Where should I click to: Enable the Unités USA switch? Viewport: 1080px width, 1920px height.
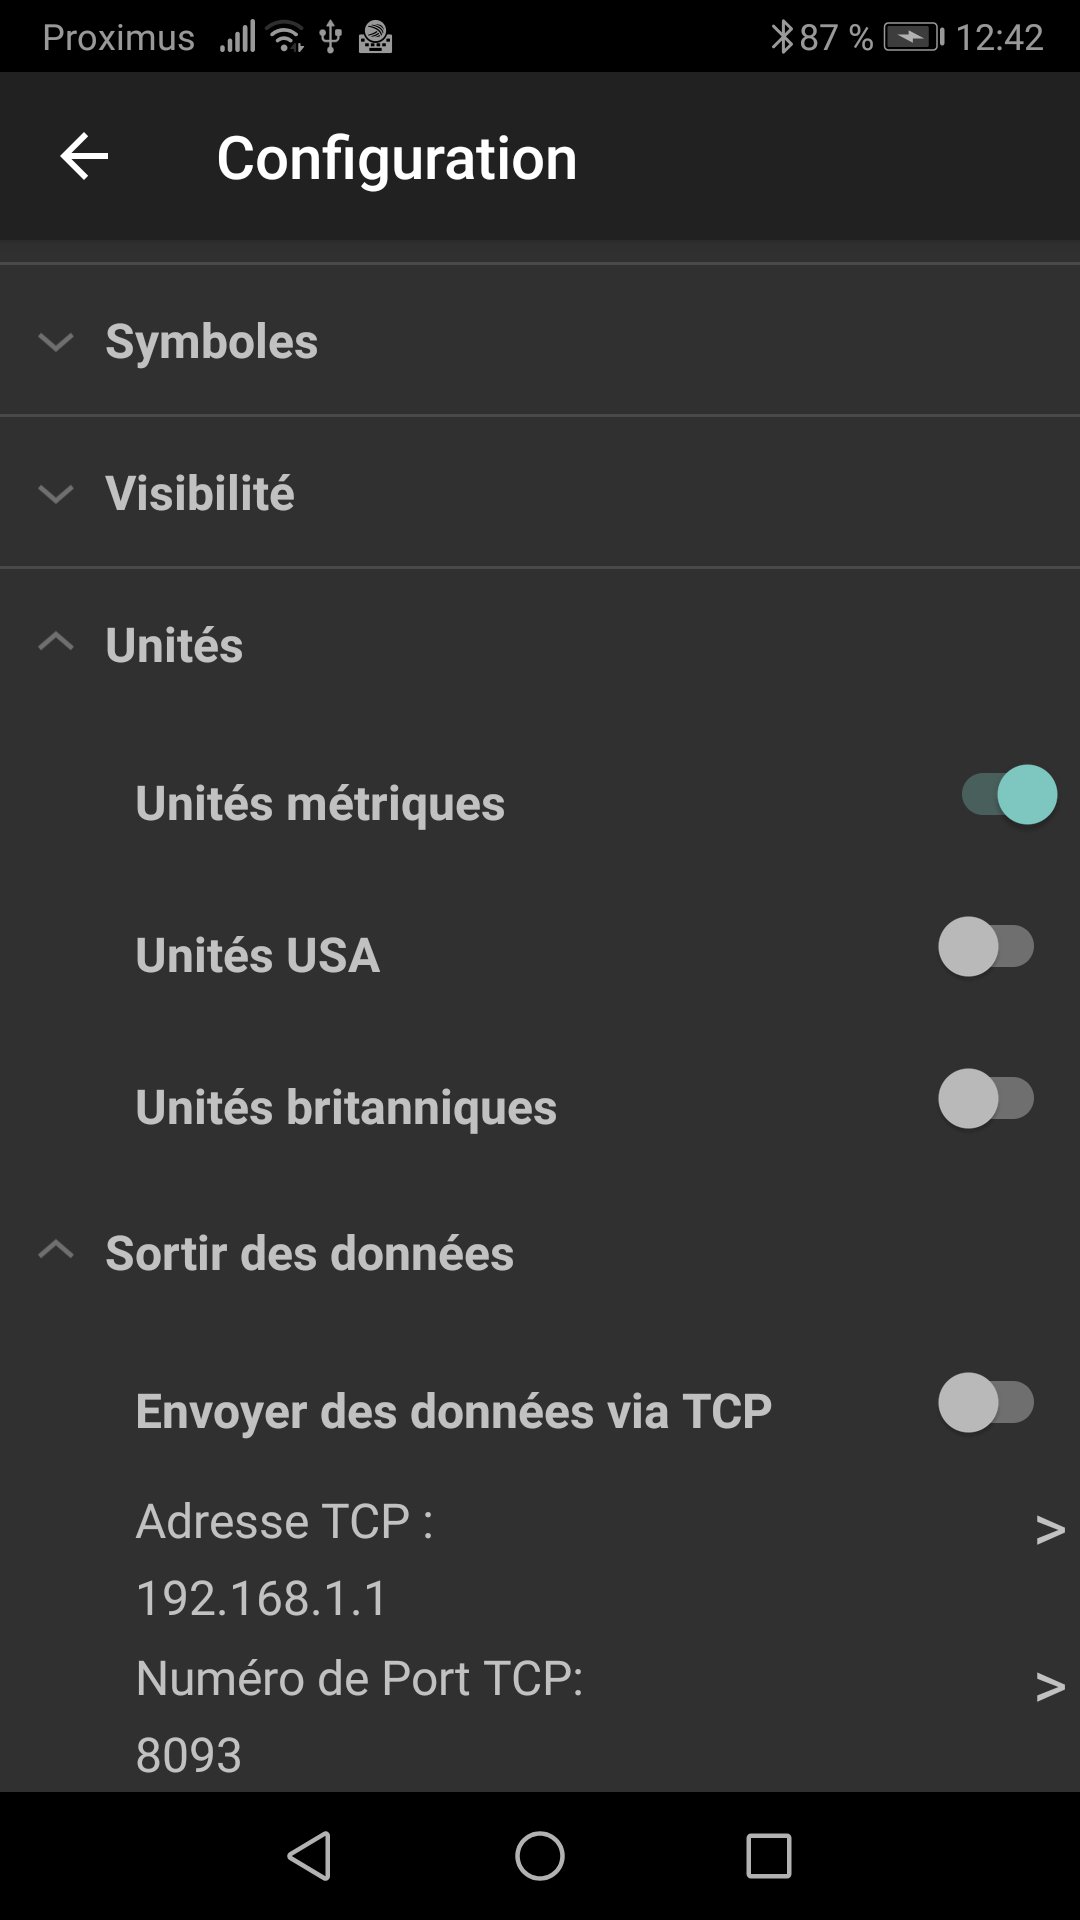pyautogui.click(x=986, y=947)
